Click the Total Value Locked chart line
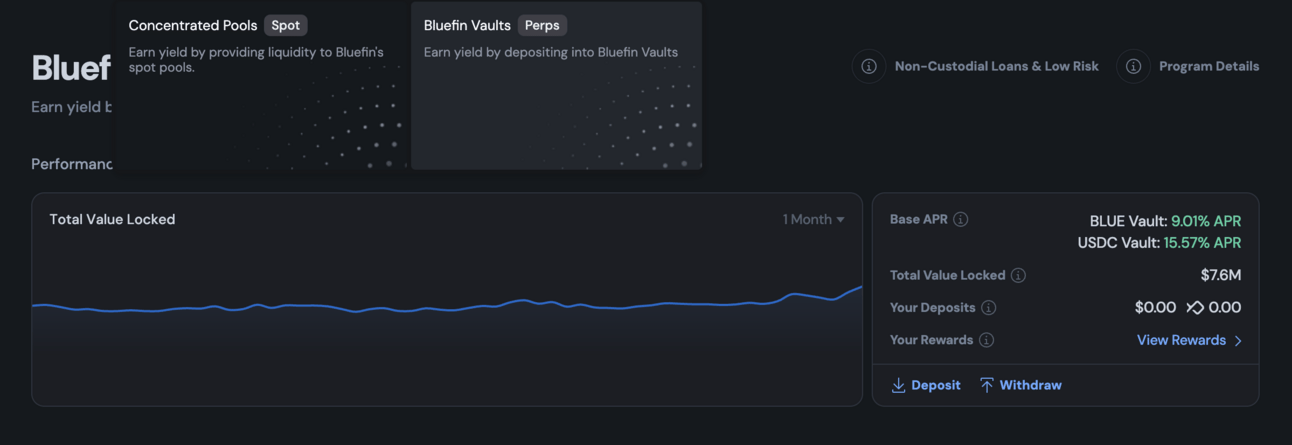1292x445 pixels. [446, 307]
